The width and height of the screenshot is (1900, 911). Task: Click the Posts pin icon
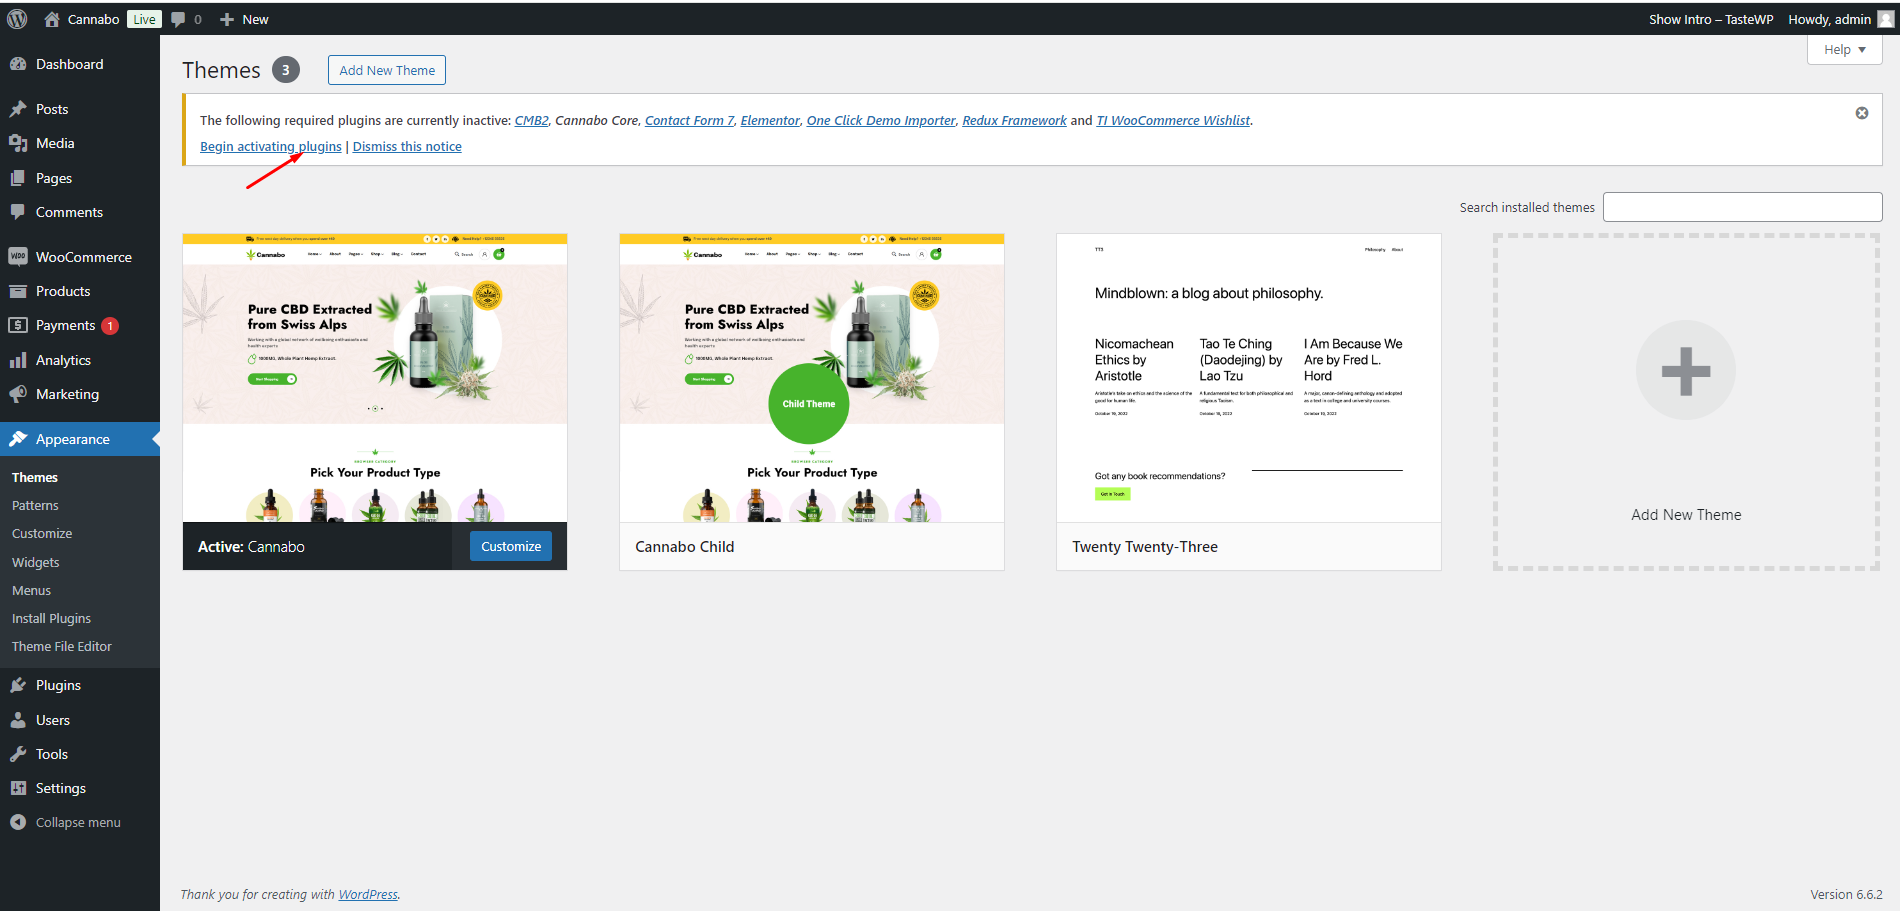18,109
